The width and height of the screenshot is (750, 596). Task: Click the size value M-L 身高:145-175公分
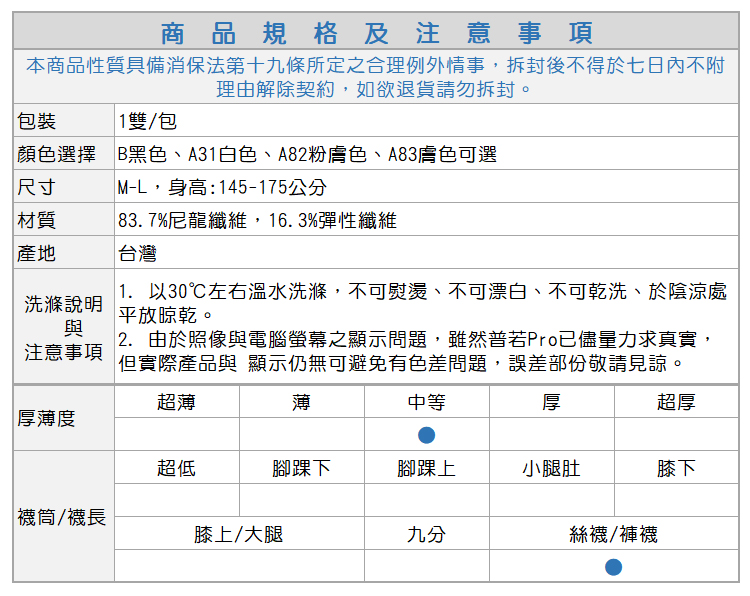pyautogui.click(x=222, y=187)
